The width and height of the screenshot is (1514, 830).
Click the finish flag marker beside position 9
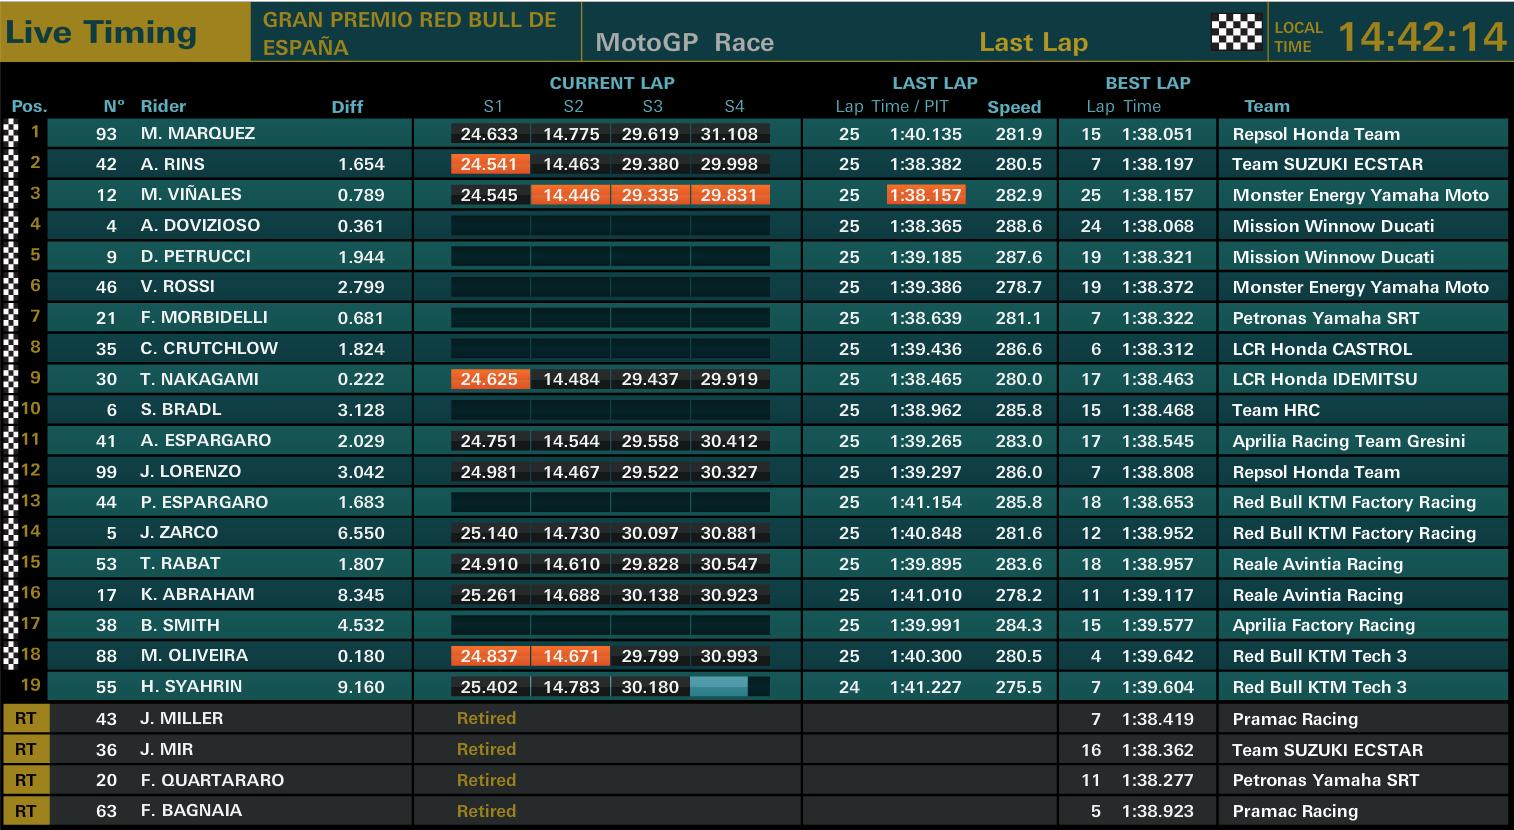(x=12, y=379)
